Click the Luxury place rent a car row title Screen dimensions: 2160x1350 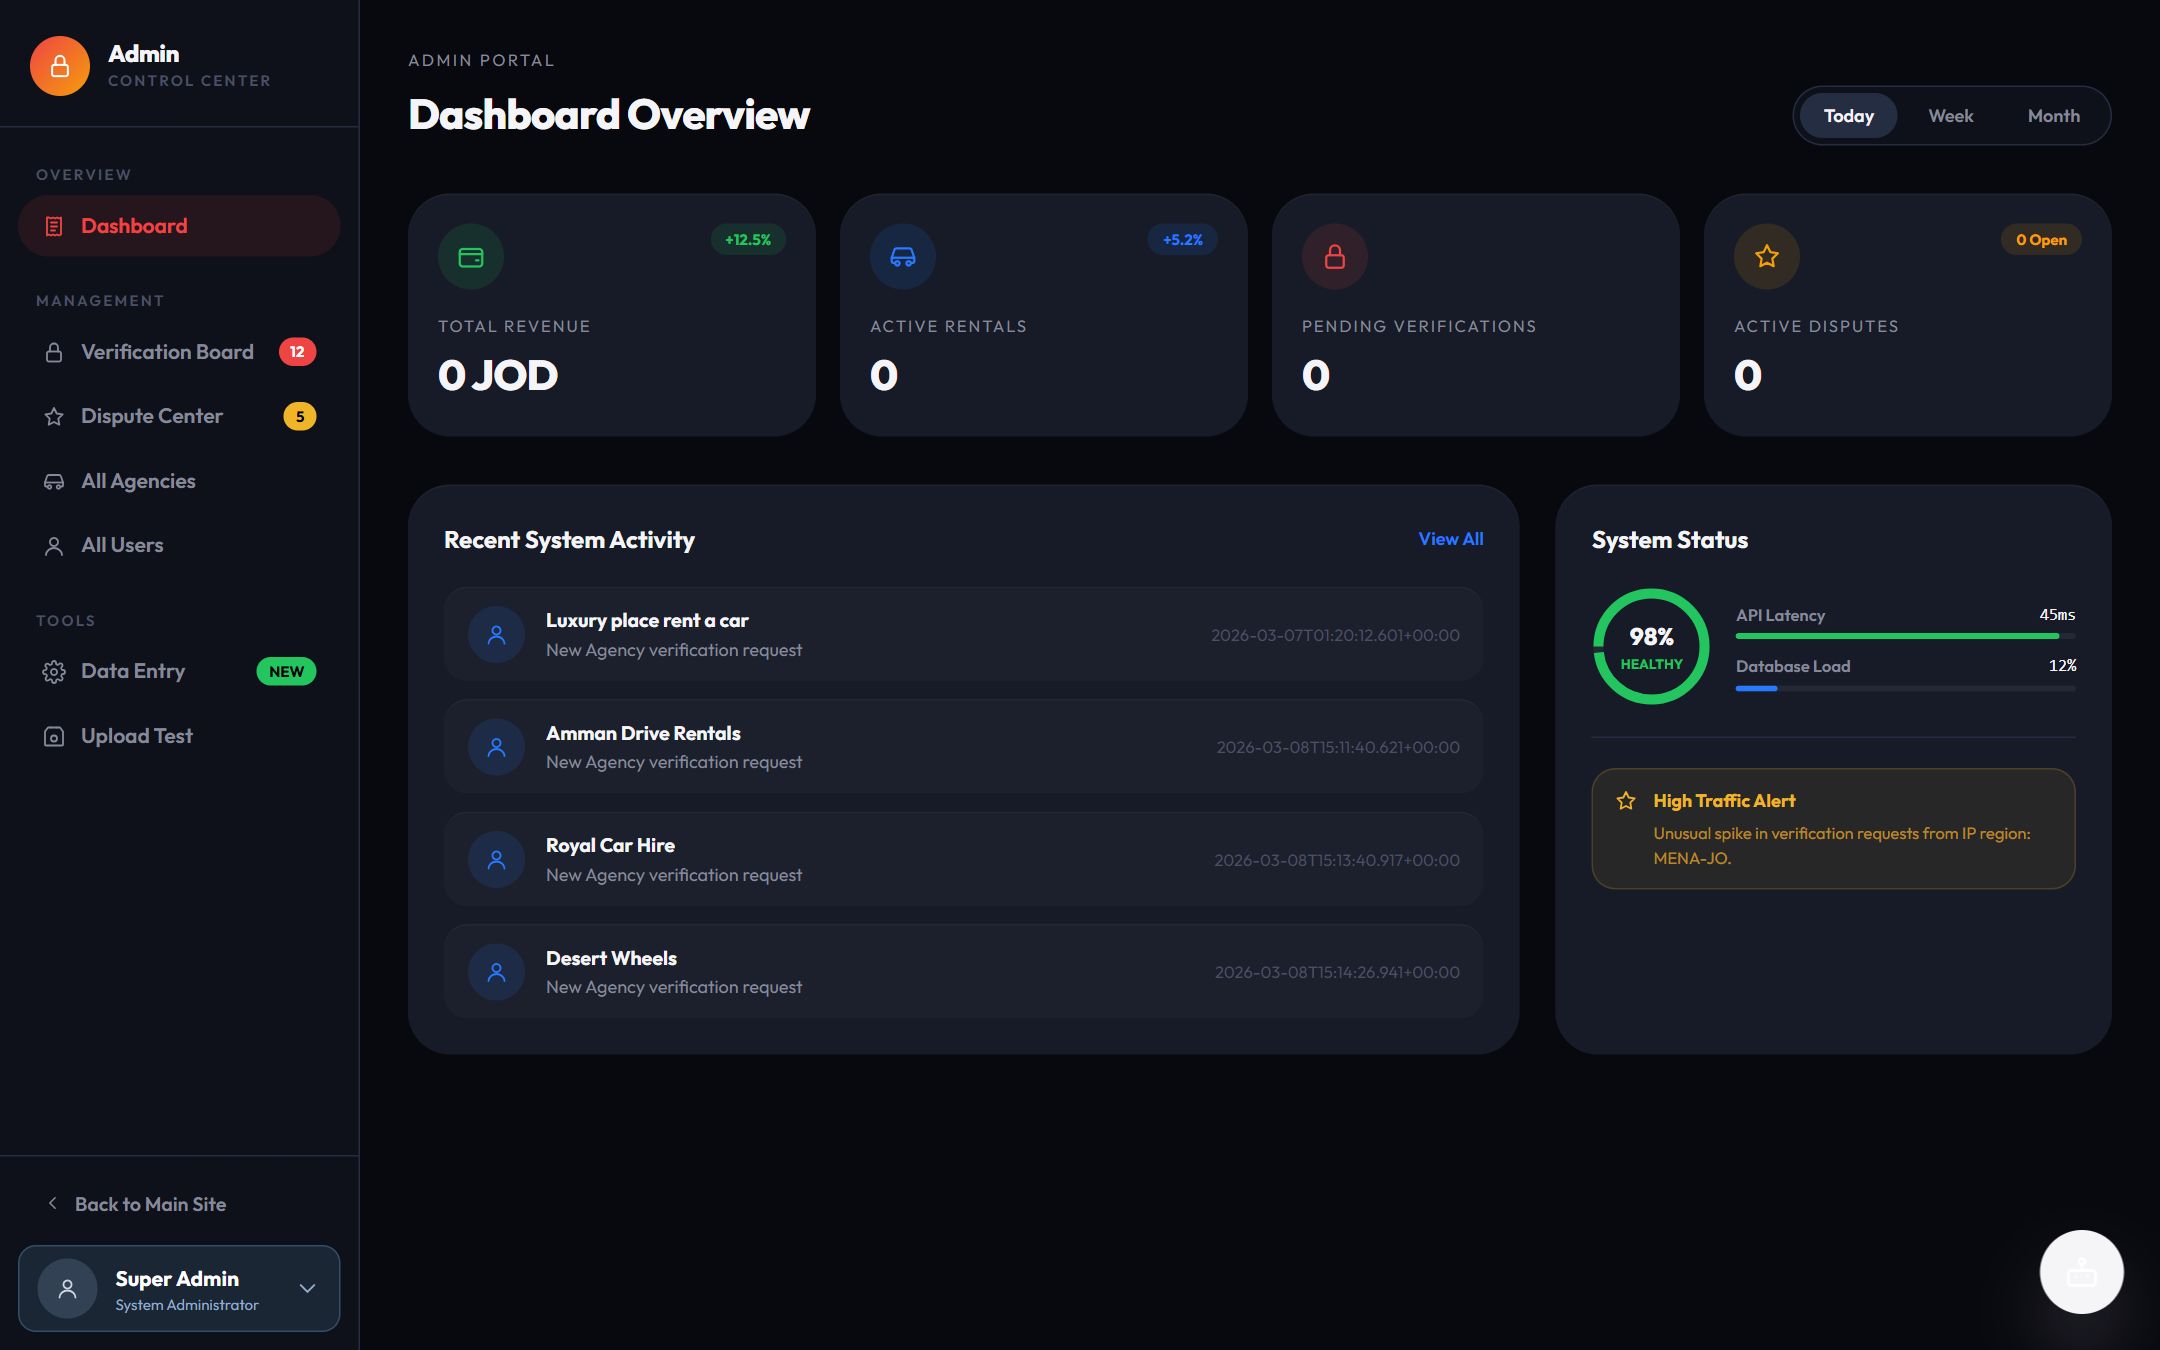647,621
